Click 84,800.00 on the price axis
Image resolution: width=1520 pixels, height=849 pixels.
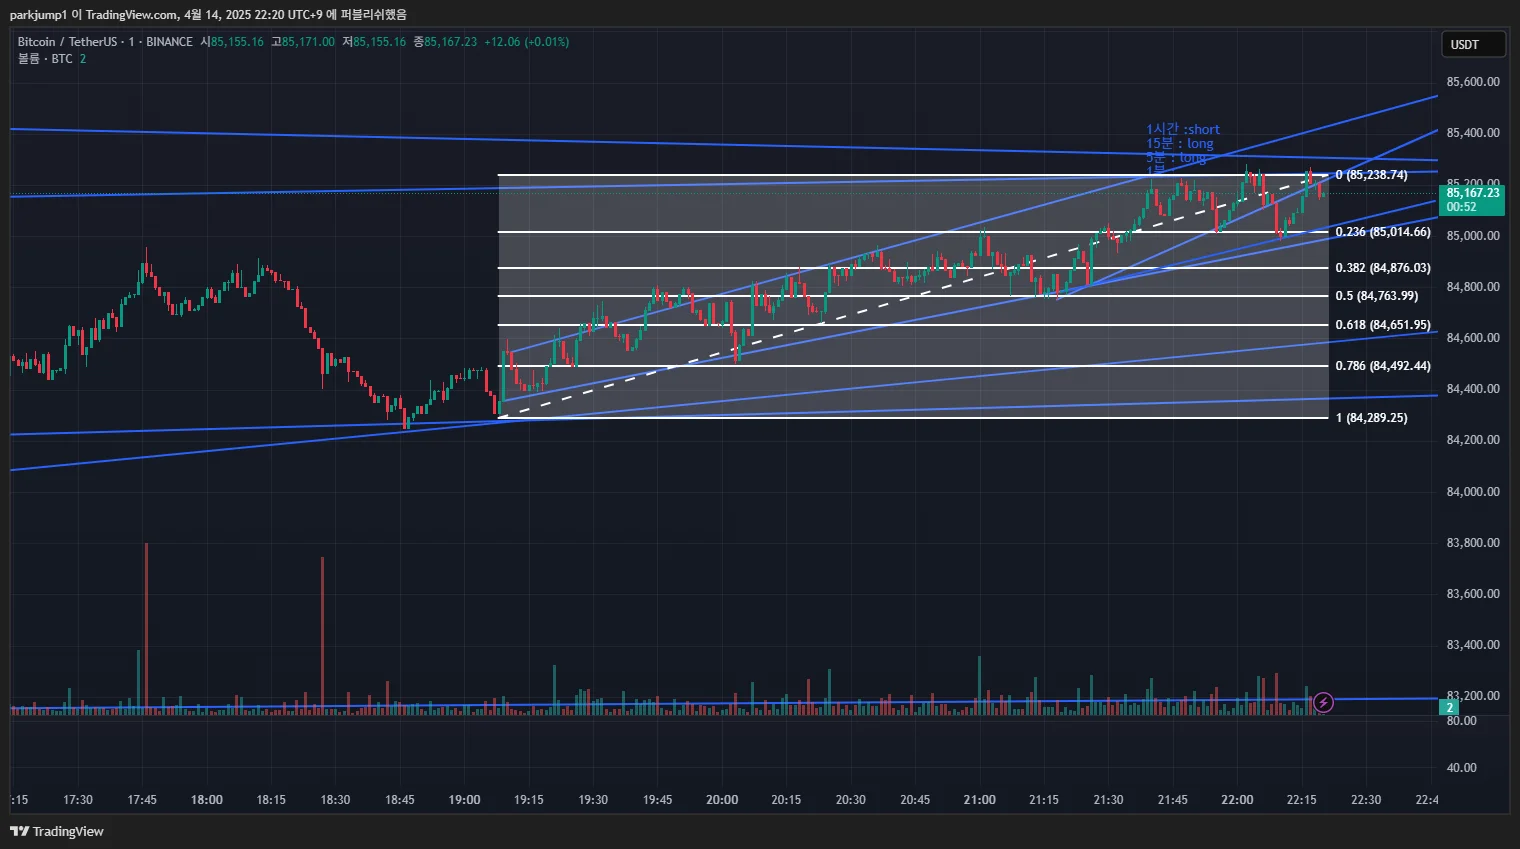tap(1473, 287)
